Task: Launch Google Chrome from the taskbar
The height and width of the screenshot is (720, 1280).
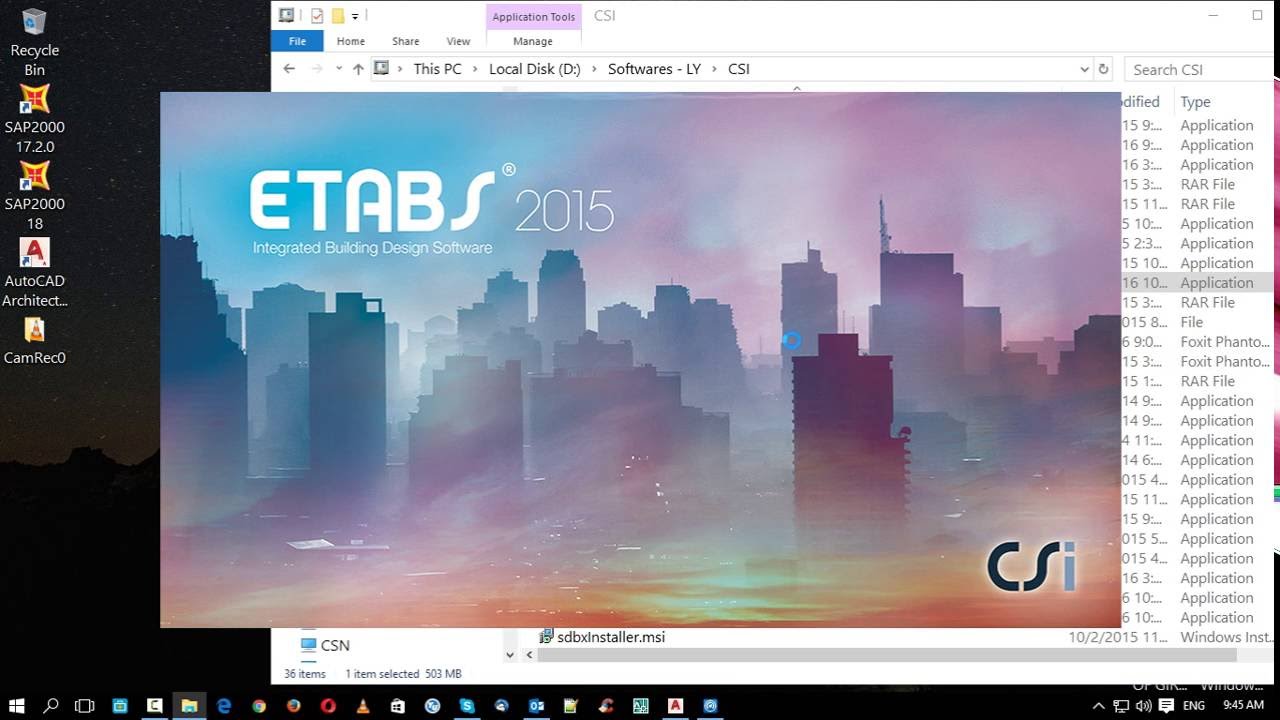Action: pyautogui.click(x=259, y=705)
